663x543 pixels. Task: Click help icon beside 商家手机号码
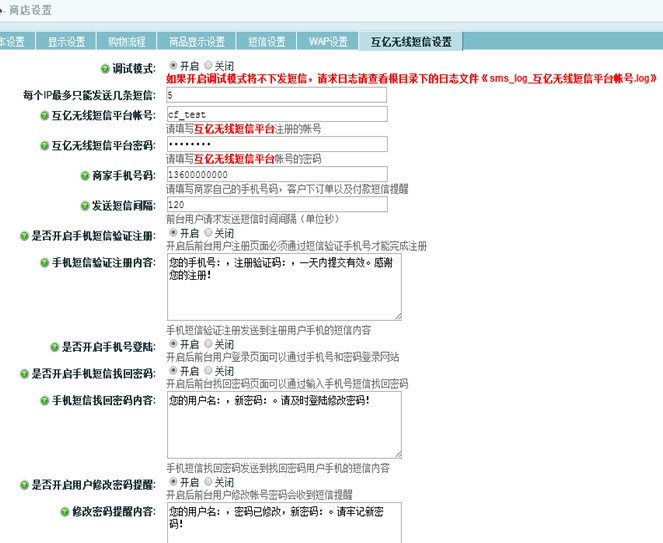85,176
